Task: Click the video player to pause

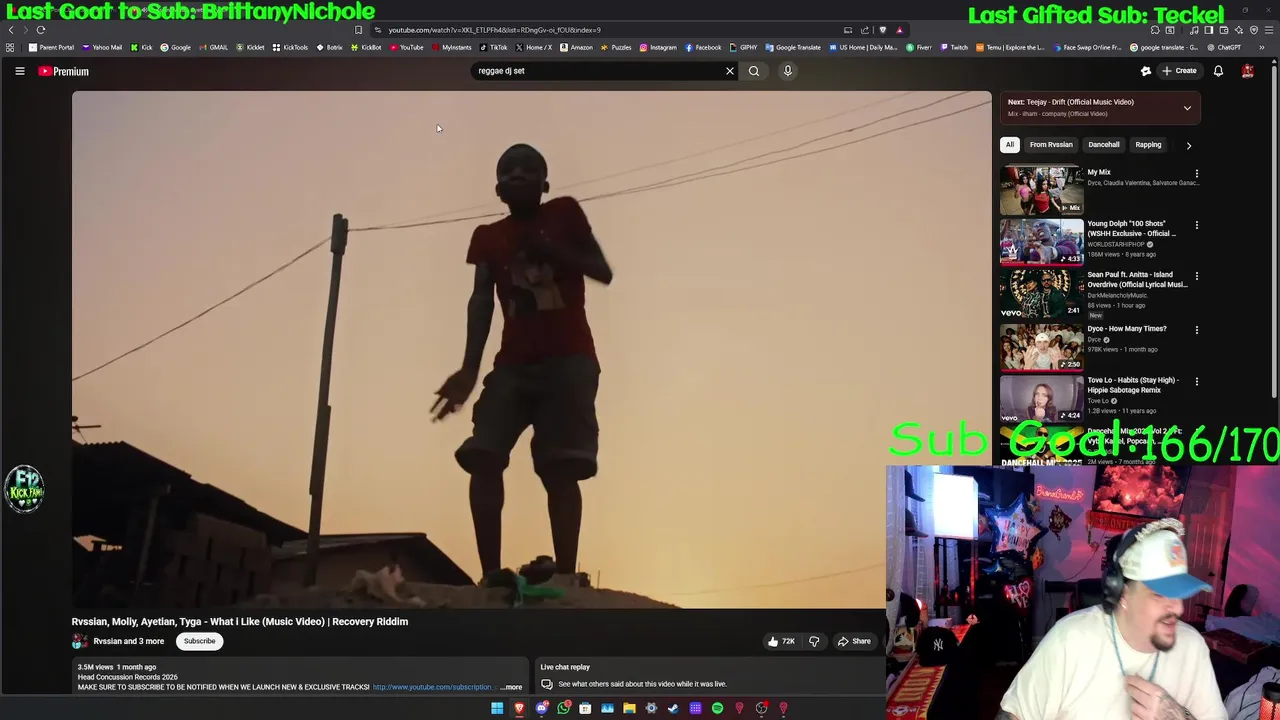Action: pos(531,349)
